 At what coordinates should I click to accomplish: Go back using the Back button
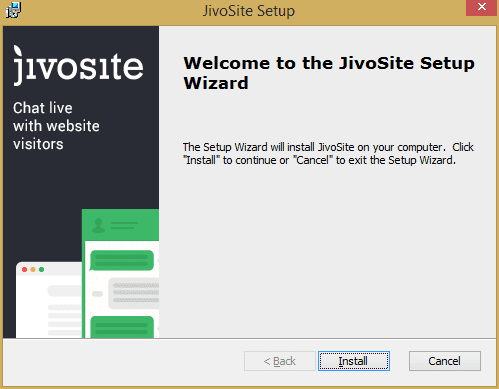(280, 361)
